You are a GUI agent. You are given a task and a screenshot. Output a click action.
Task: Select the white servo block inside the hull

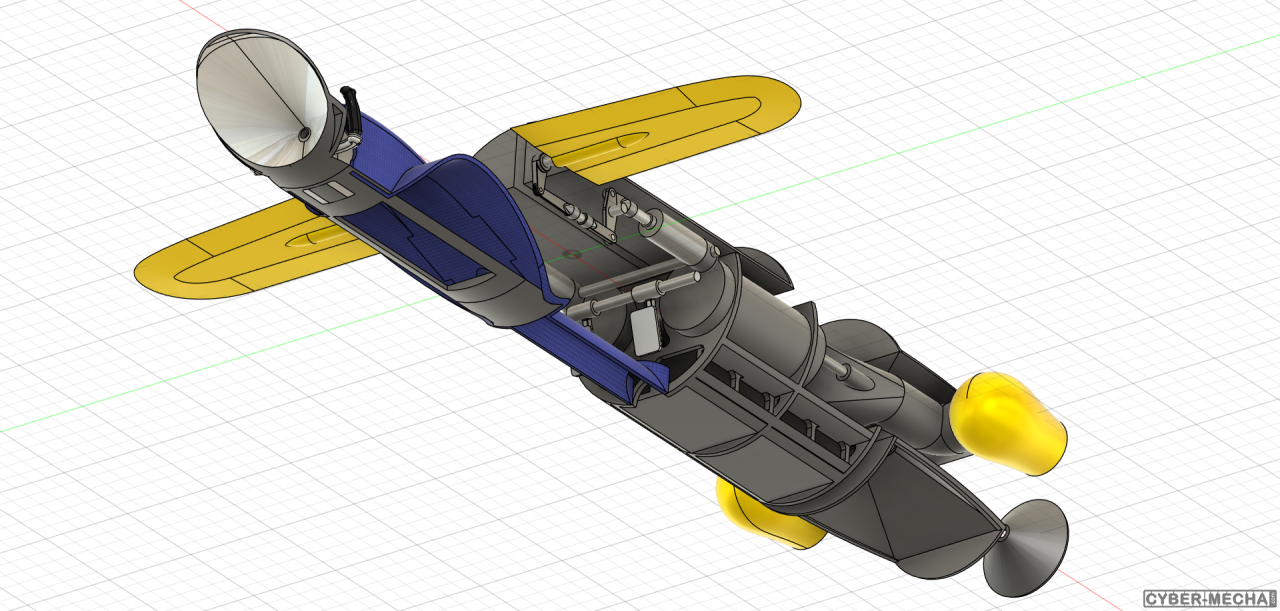(x=647, y=329)
